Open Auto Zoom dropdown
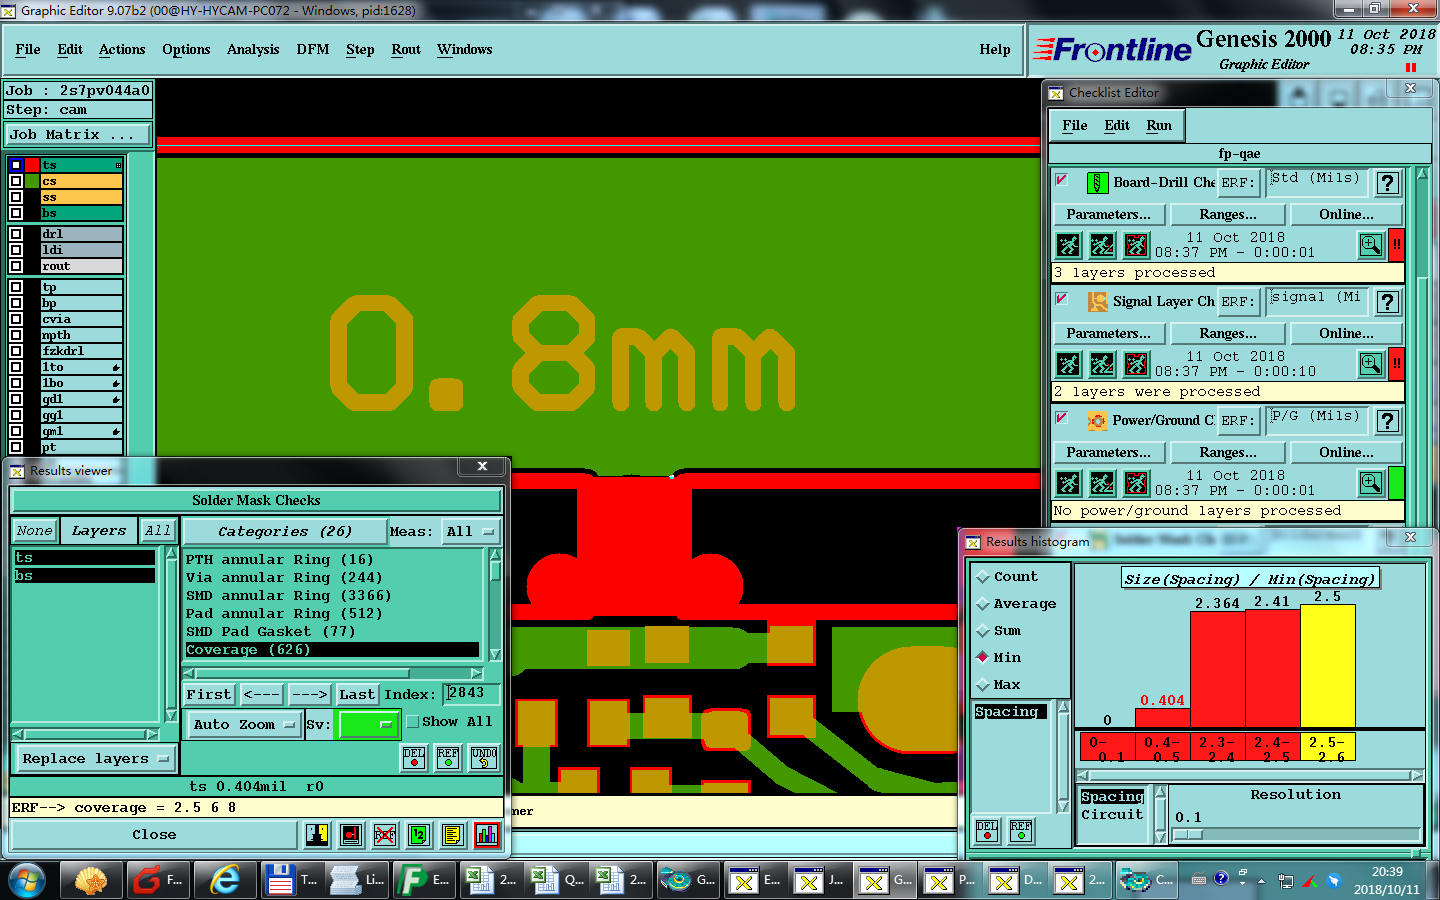1440x900 pixels. point(244,724)
